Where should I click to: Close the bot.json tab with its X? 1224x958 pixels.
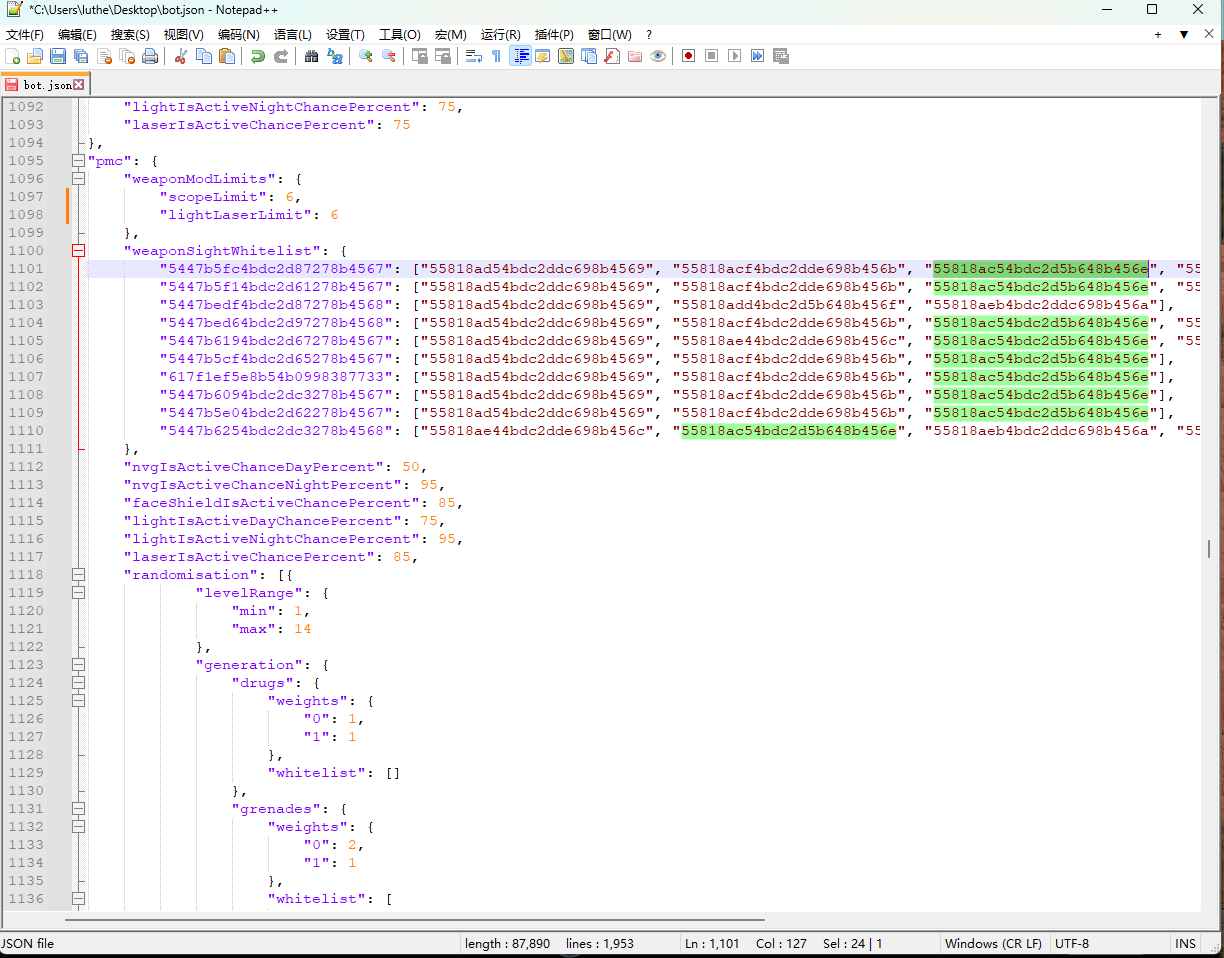(79, 85)
